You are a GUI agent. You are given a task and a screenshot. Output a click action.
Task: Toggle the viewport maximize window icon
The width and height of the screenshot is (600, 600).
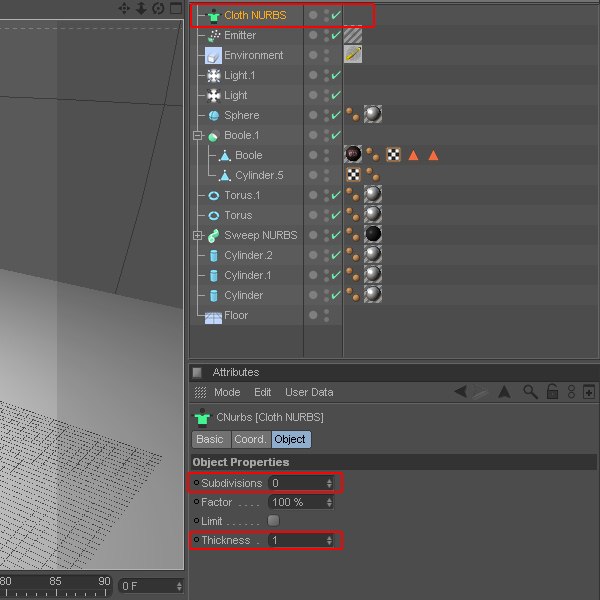(x=176, y=8)
